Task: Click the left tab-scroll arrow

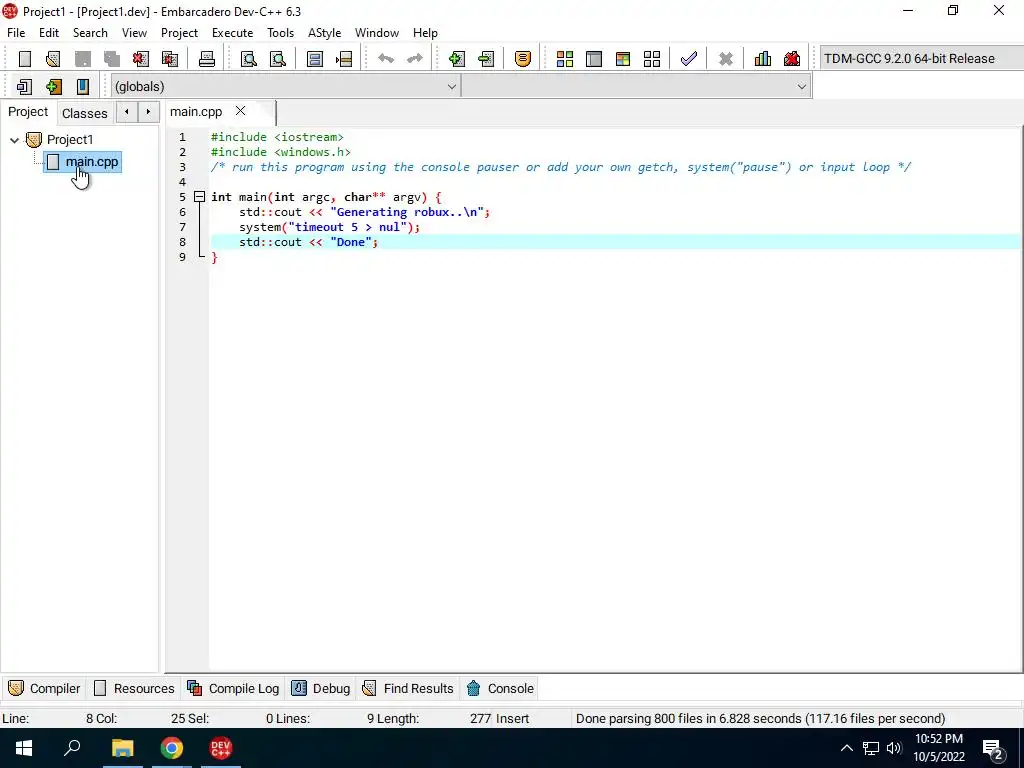Action: [x=127, y=112]
